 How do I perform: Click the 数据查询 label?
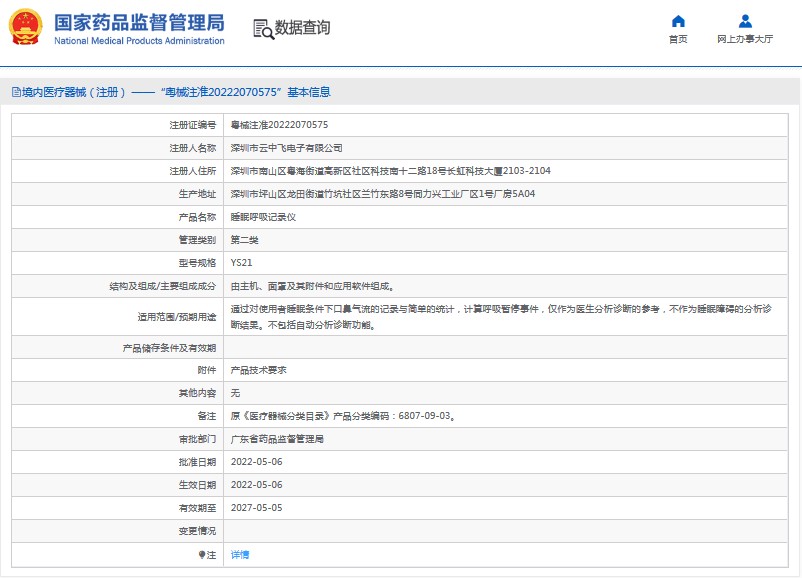pos(302,28)
